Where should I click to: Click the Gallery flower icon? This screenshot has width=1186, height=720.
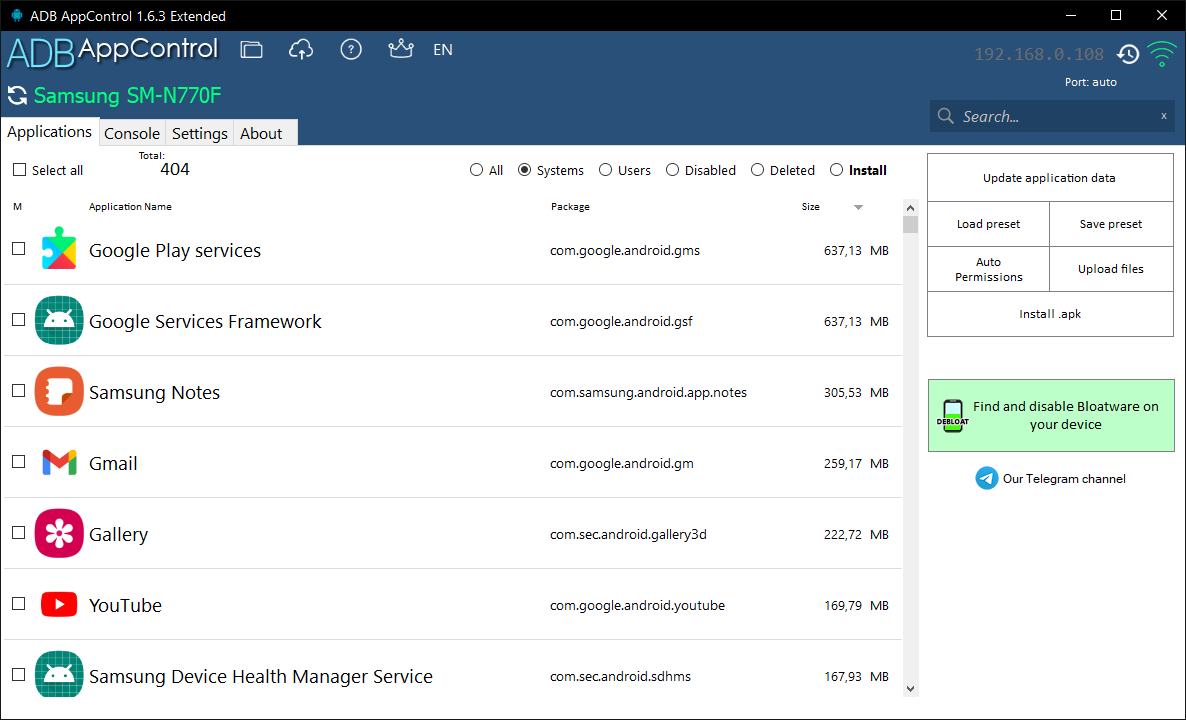59,533
